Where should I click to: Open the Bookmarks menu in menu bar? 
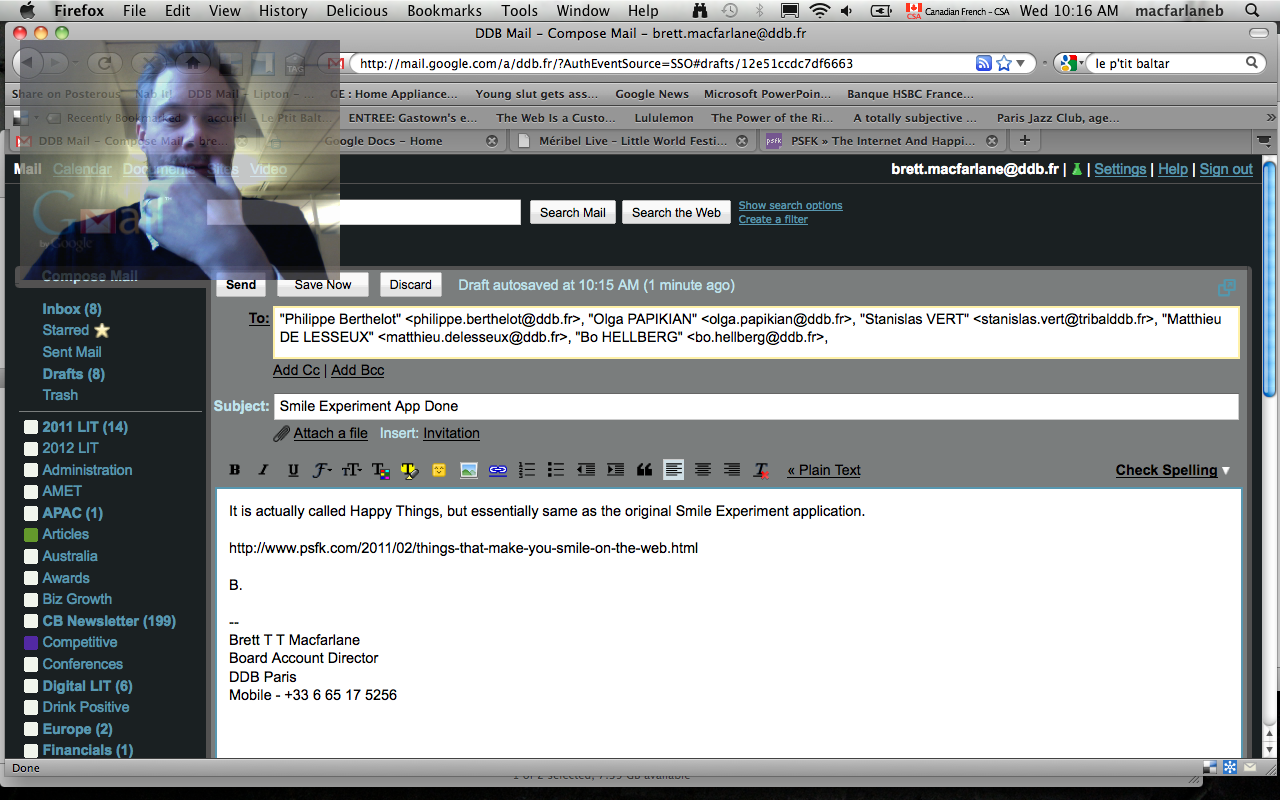(x=444, y=11)
